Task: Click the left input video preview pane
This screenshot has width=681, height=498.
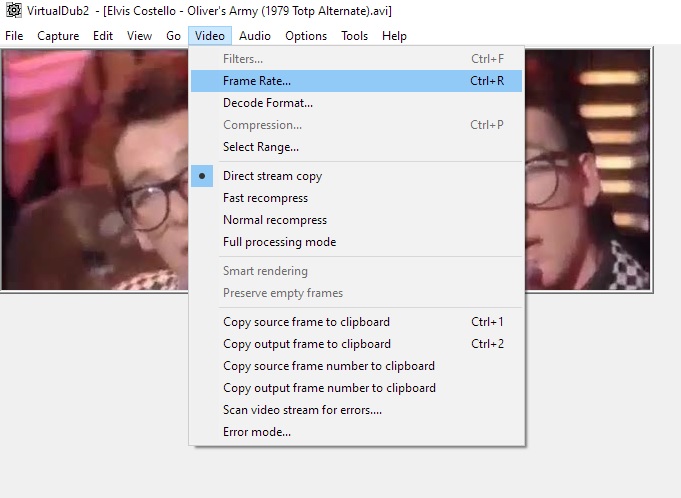Action: 95,170
